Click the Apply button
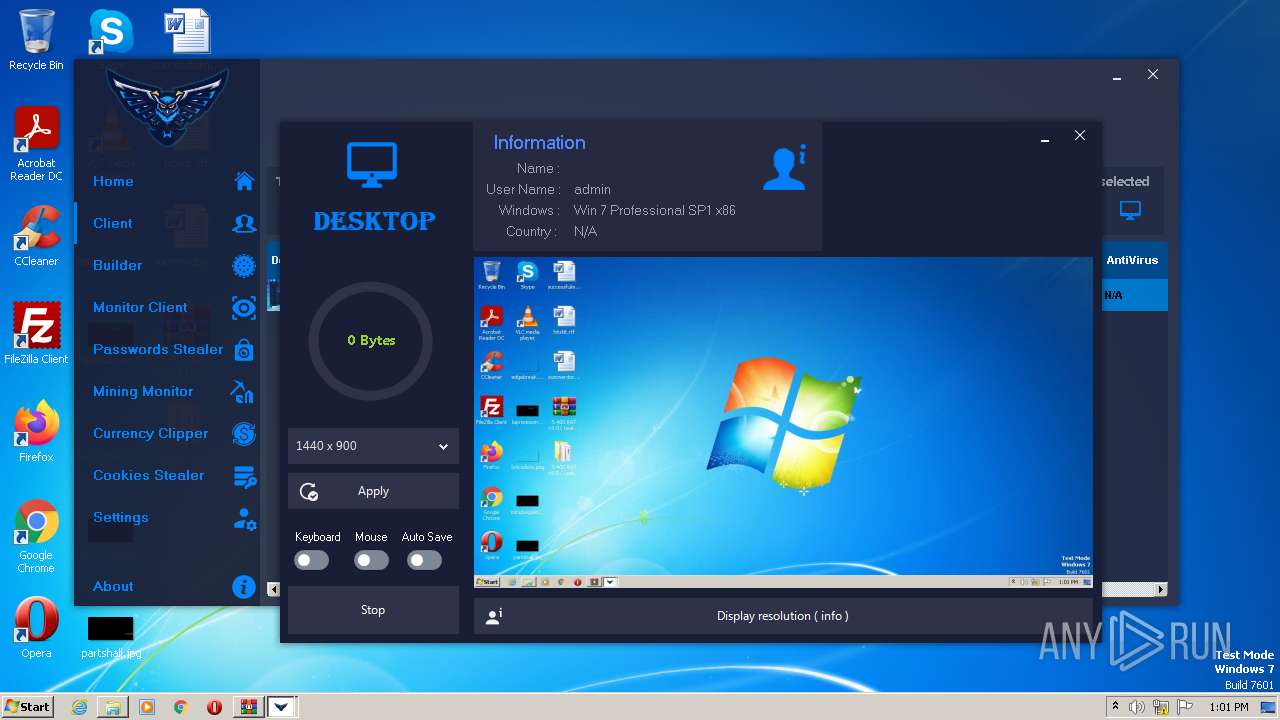The height and width of the screenshot is (720, 1280). 373,491
